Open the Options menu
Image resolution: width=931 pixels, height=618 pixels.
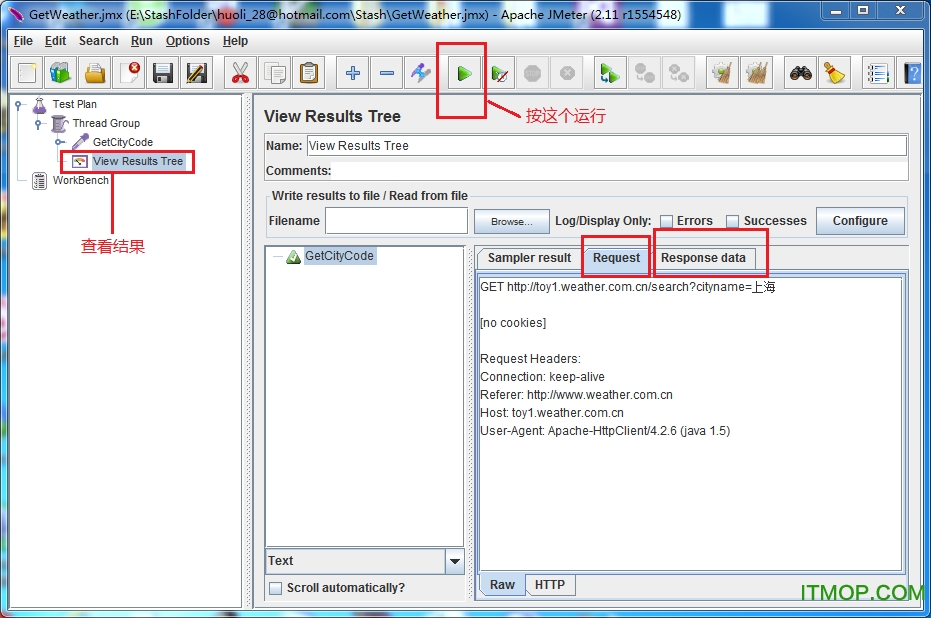tap(187, 41)
